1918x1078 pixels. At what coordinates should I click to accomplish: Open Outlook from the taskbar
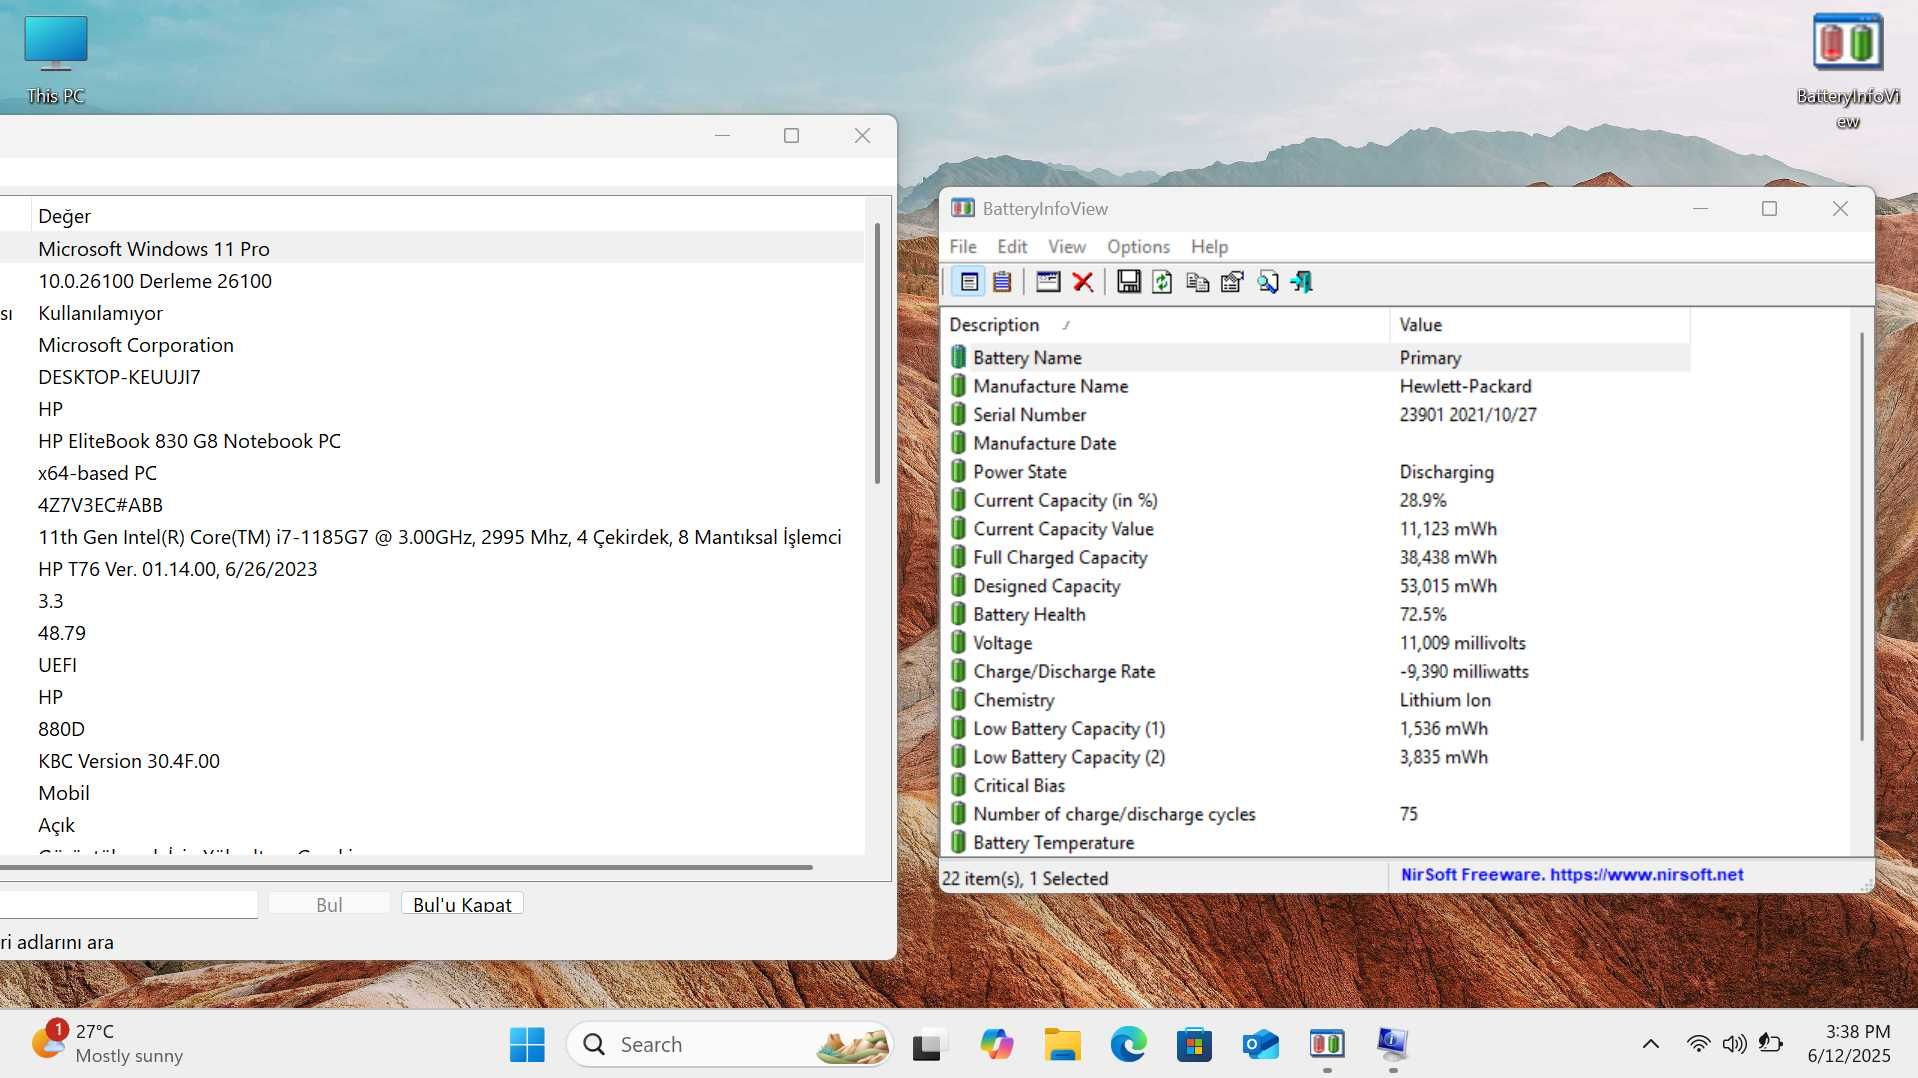pyautogui.click(x=1260, y=1044)
